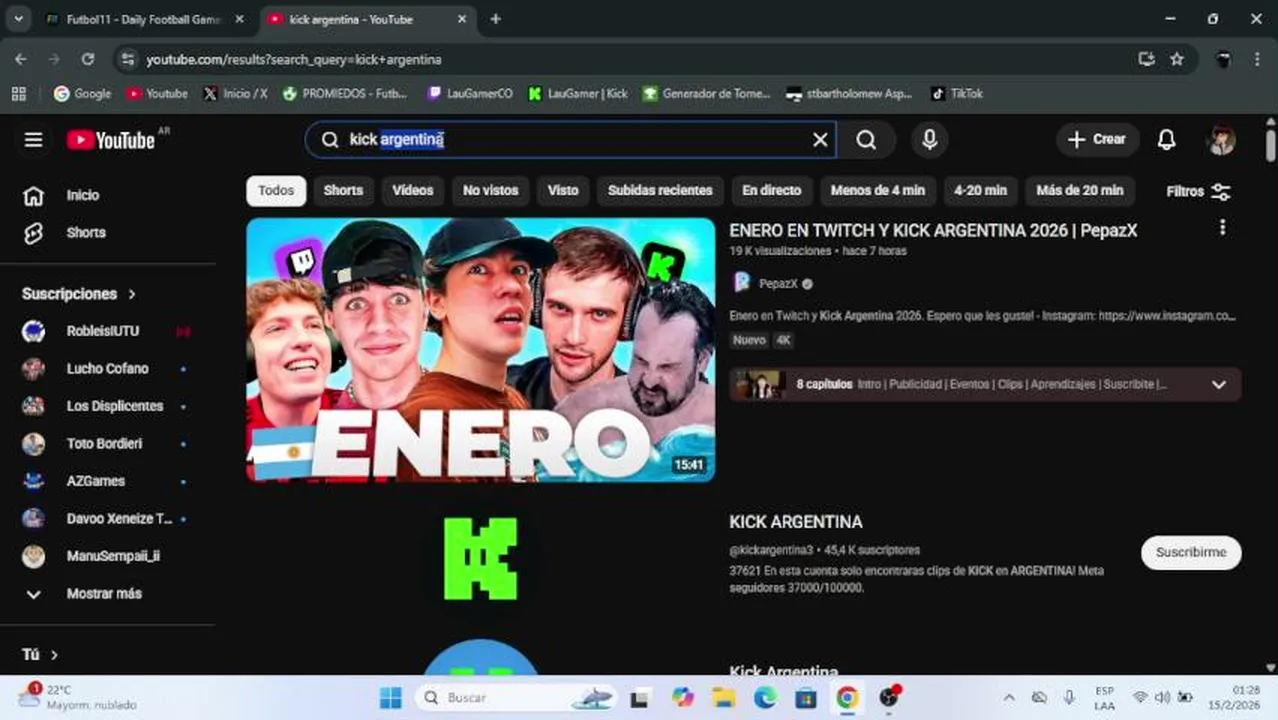1278x720 pixels.
Task: Open the volume tray icon
Action: (1162, 697)
